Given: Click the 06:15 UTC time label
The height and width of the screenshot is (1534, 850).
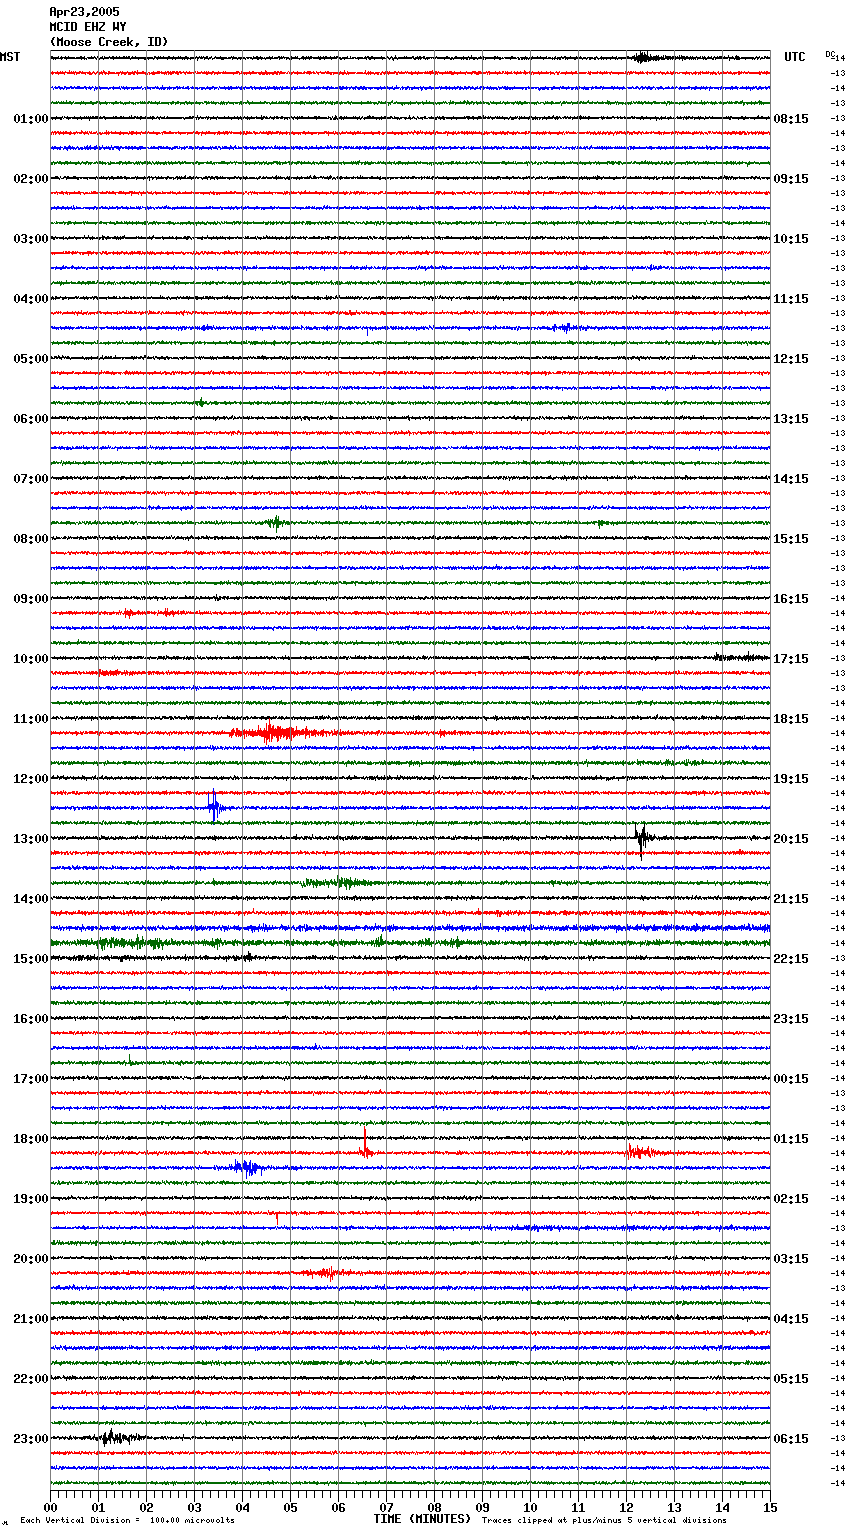Looking at the screenshot, I should click(x=791, y=1439).
